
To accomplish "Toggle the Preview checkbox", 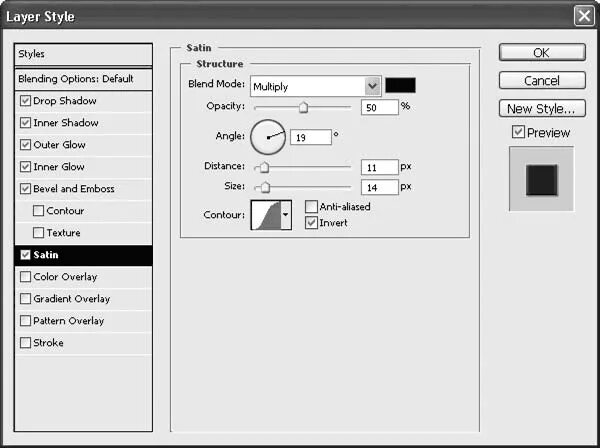I will point(518,132).
